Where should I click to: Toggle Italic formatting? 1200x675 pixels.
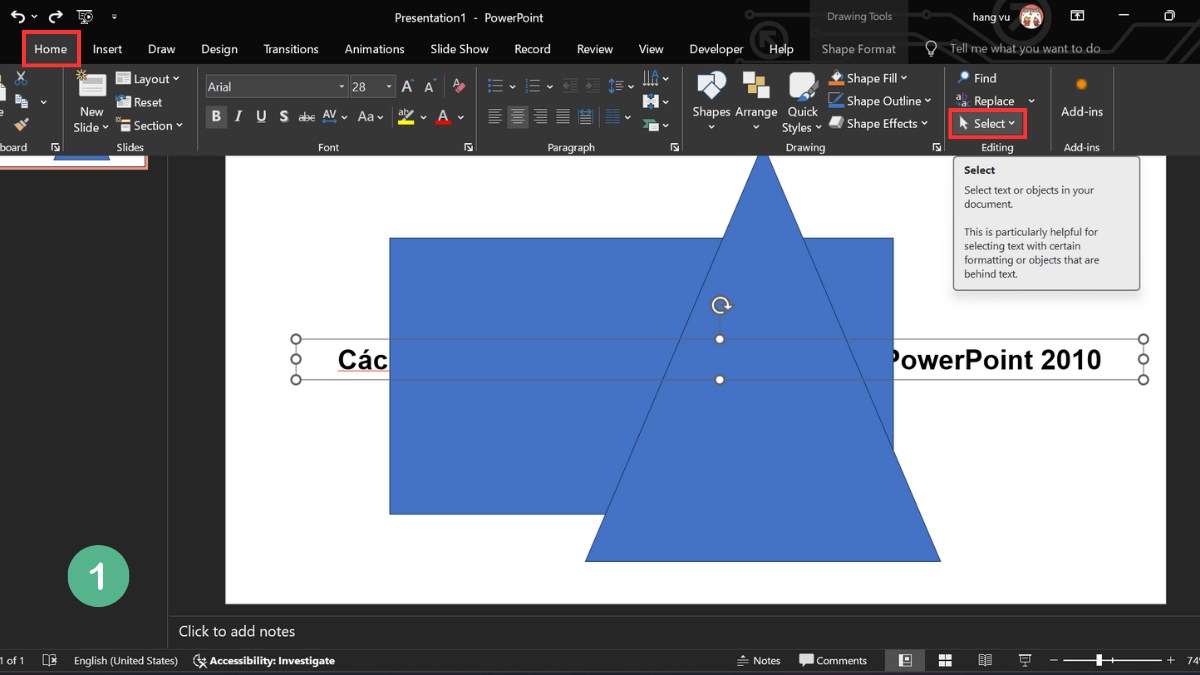(239, 117)
